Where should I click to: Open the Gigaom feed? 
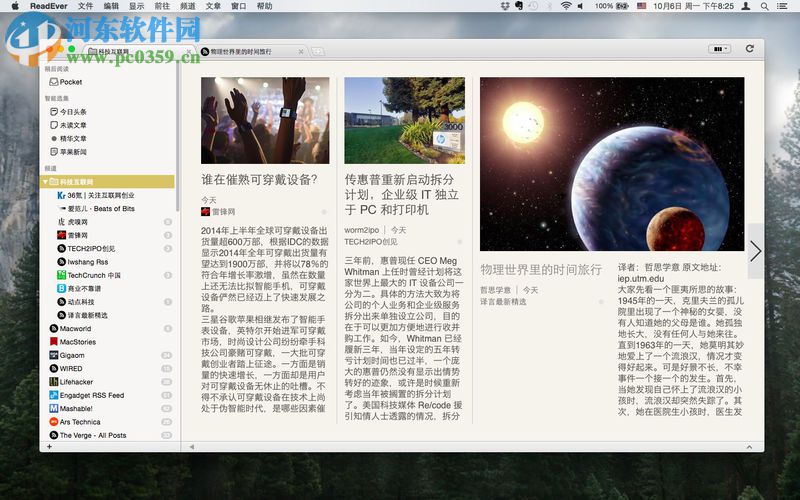(x=67, y=355)
